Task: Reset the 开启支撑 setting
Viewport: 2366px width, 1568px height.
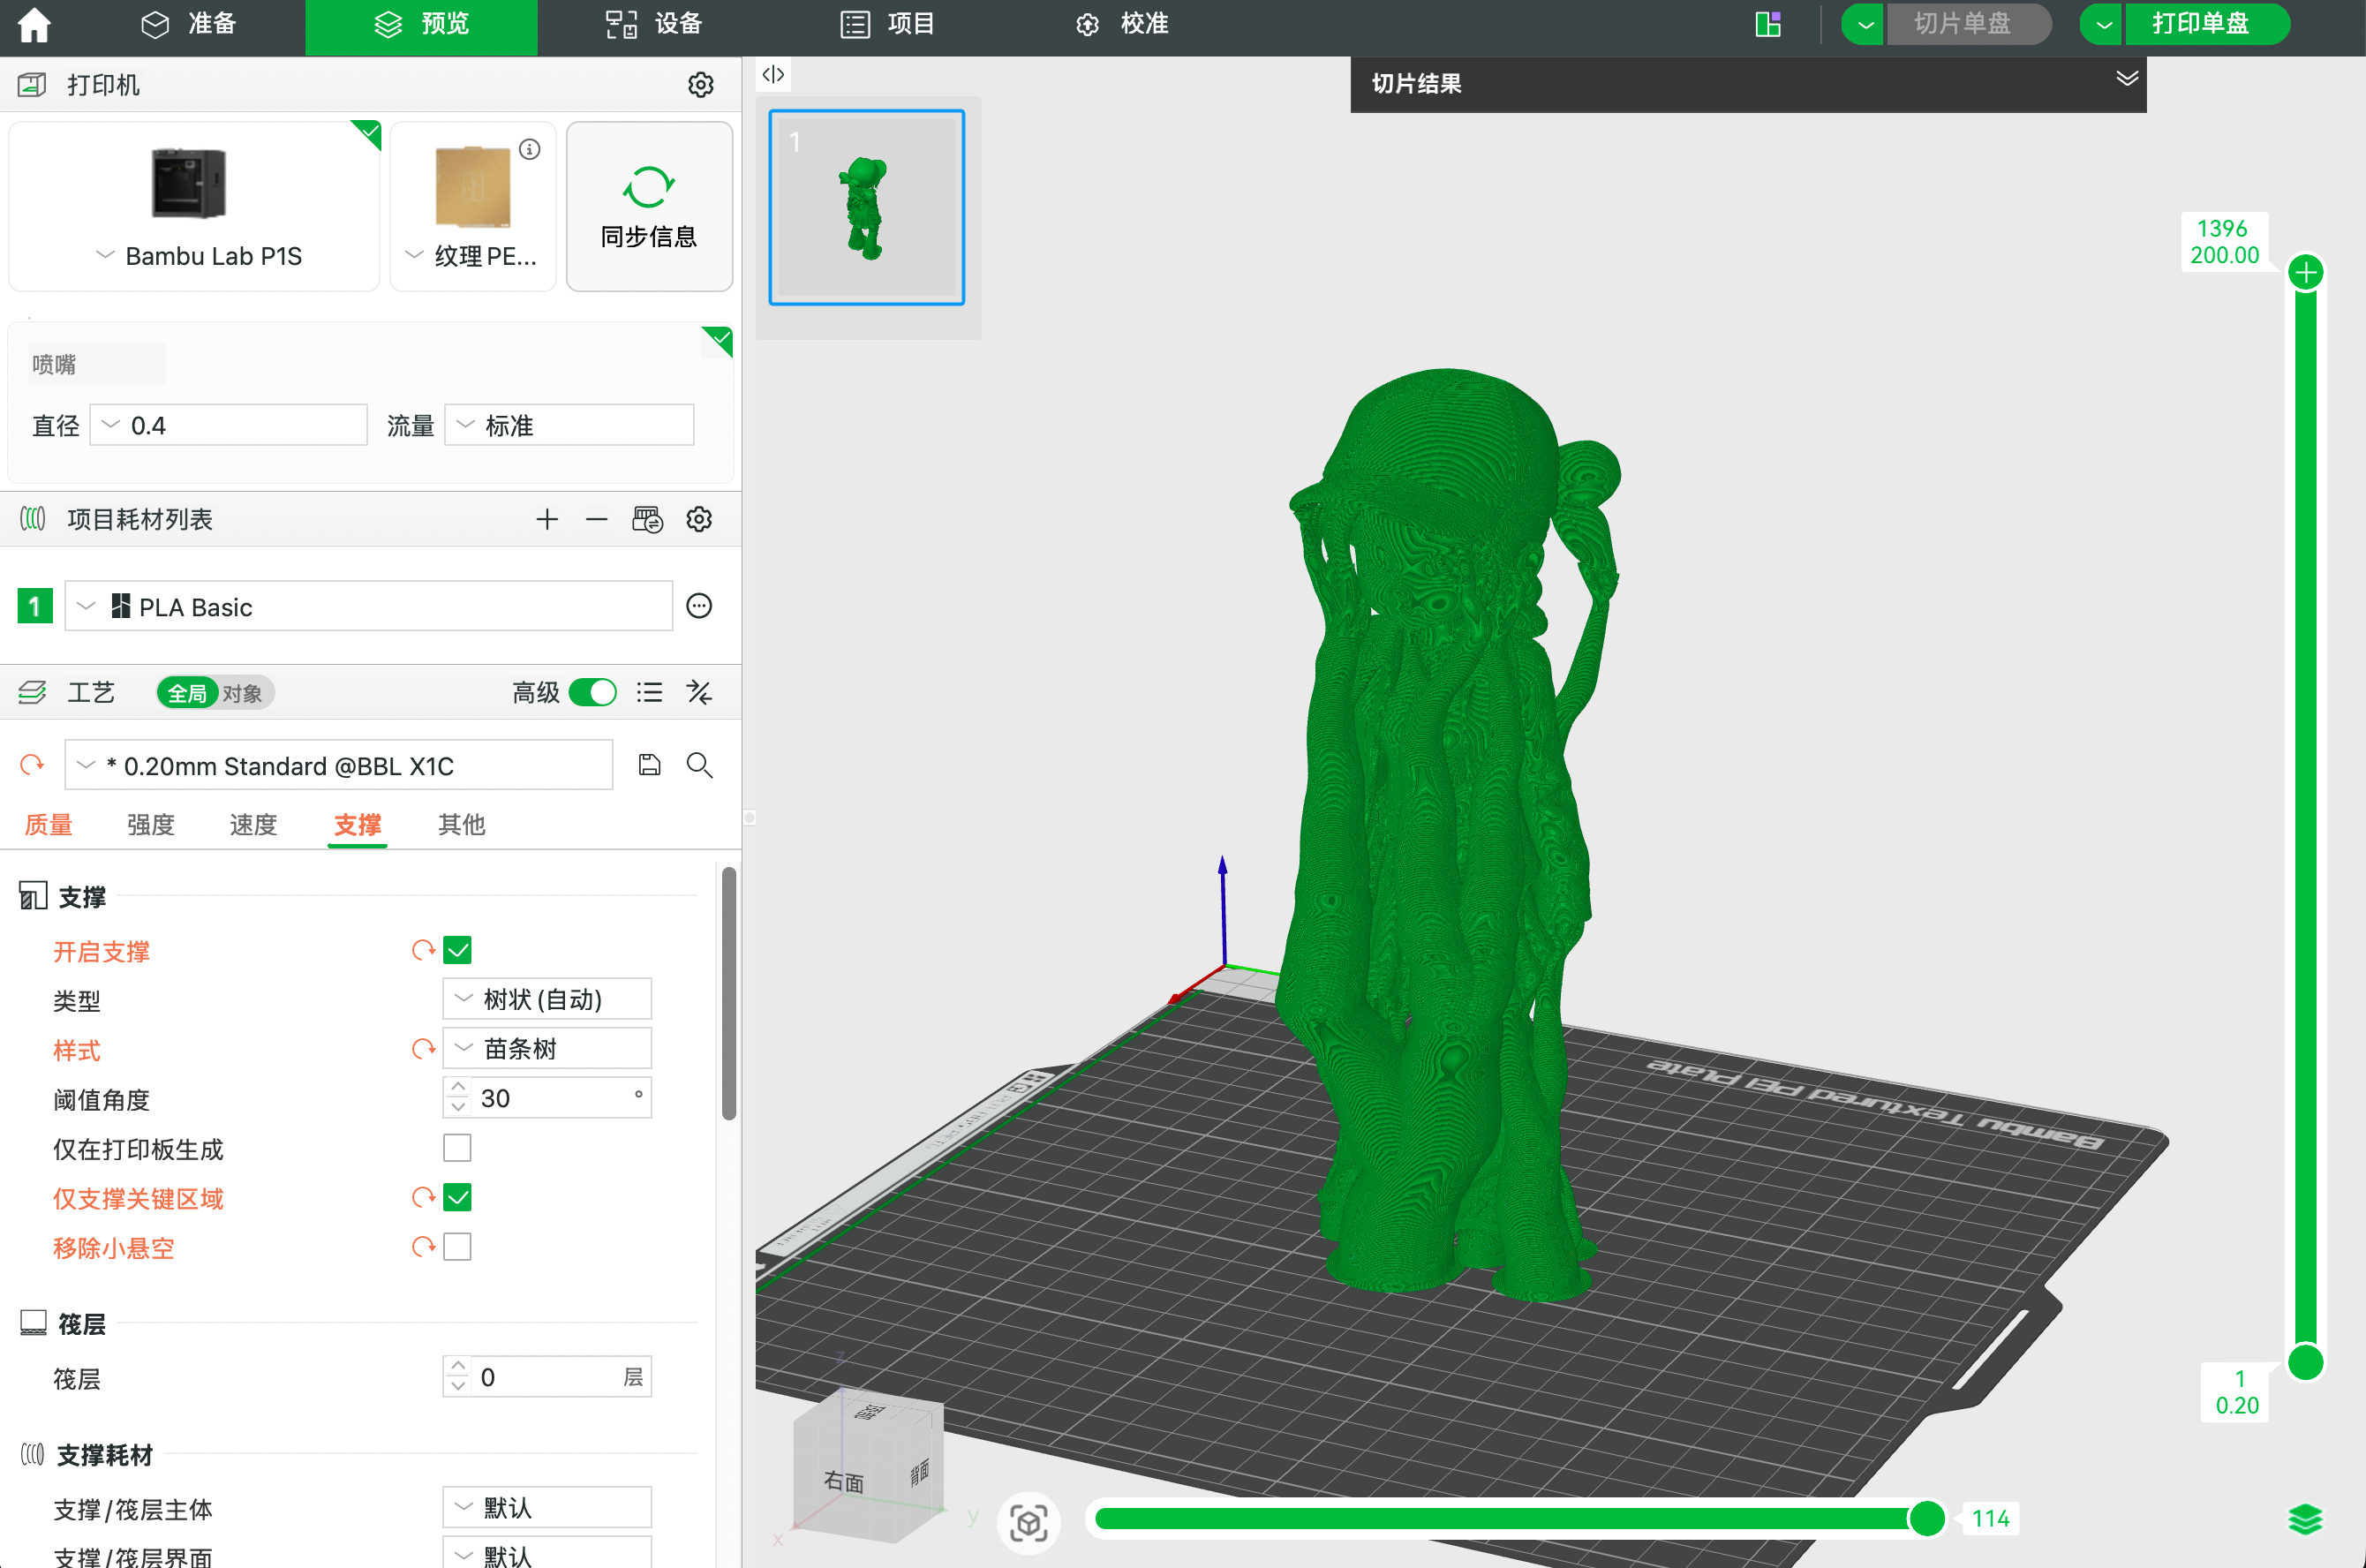Action: pos(423,950)
